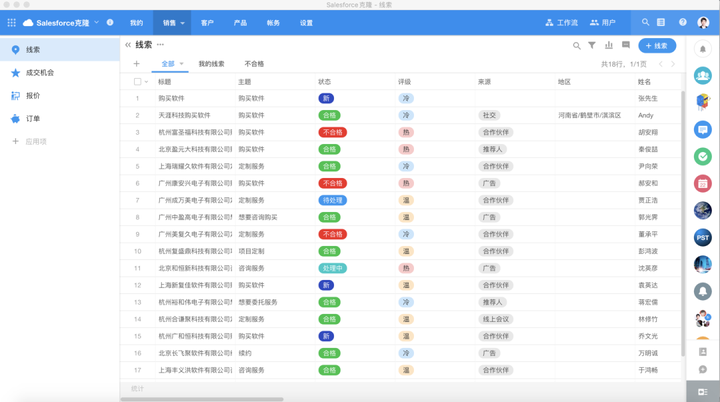Add a new view with plus icon
This screenshot has width=720, height=402.
(136, 64)
